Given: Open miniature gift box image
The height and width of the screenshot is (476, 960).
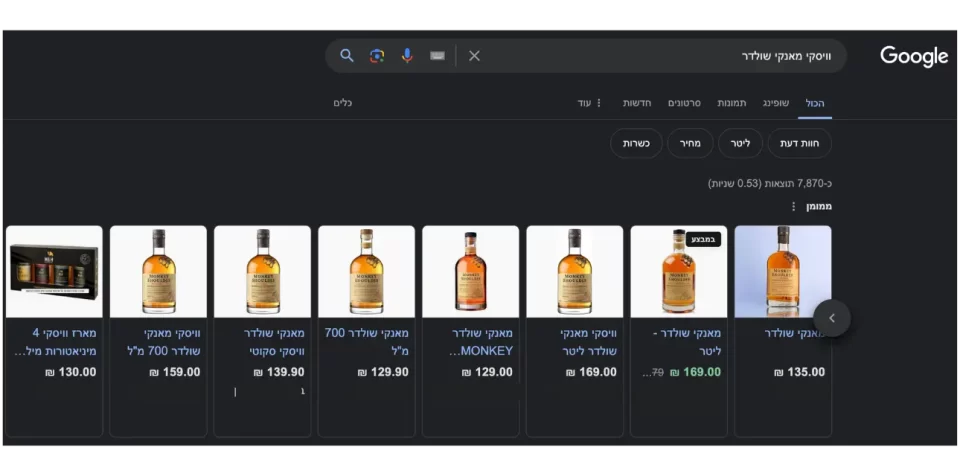Looking at the screenshot, I should (54, 271).
